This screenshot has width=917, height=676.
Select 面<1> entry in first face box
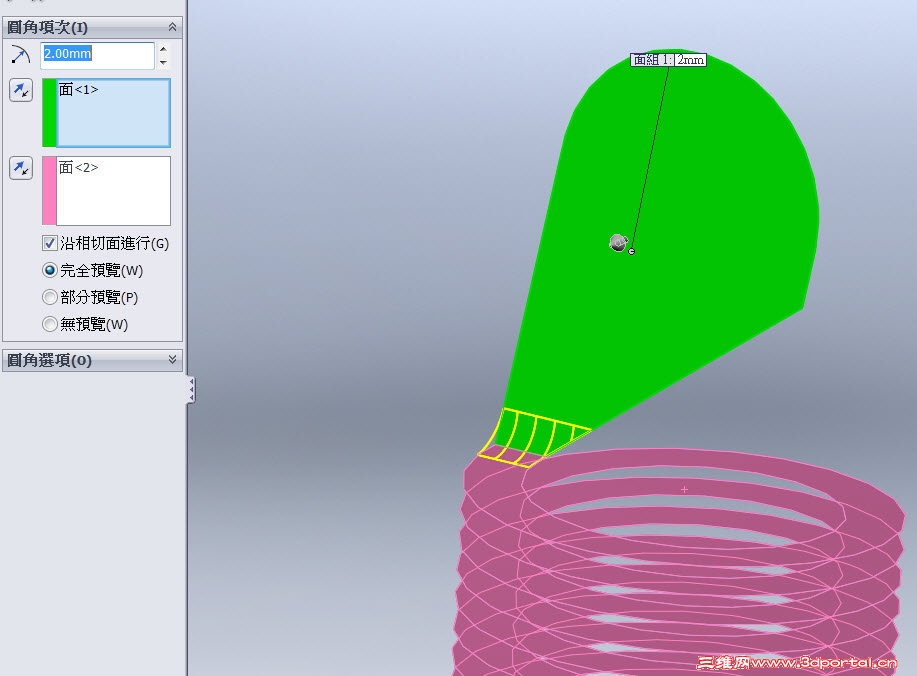[78, 89]
